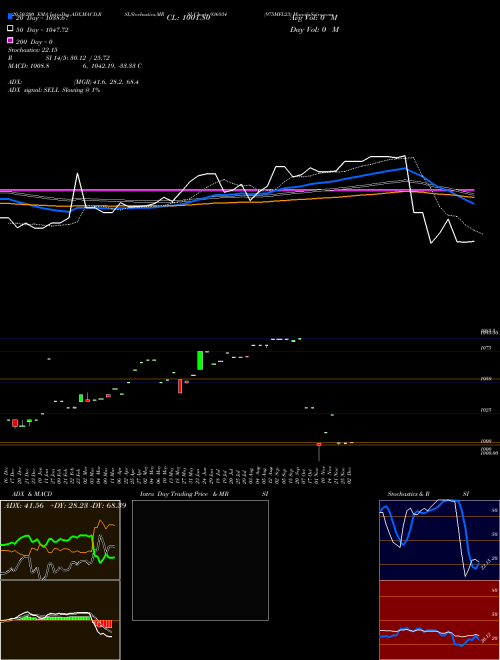Select the '50 Day = 1047.72' legend text
500x660 pixels.
pyautogui.click(x=42, y=30)
